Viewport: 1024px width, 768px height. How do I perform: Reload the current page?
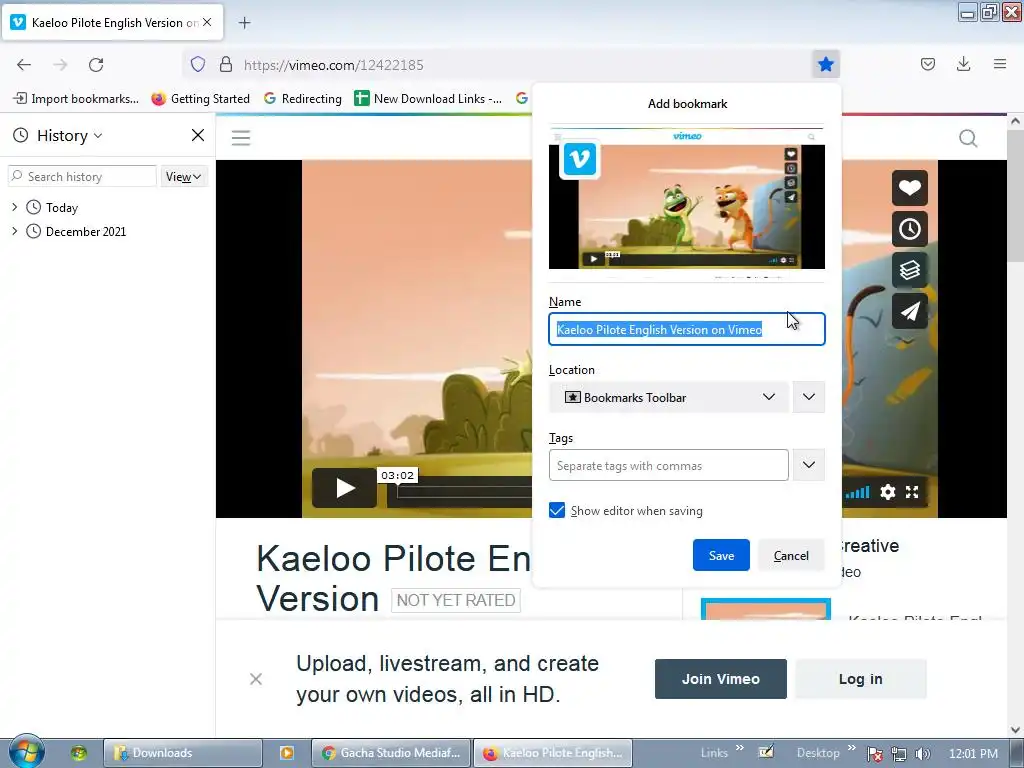pyautogui.click(x=96, y=64)
